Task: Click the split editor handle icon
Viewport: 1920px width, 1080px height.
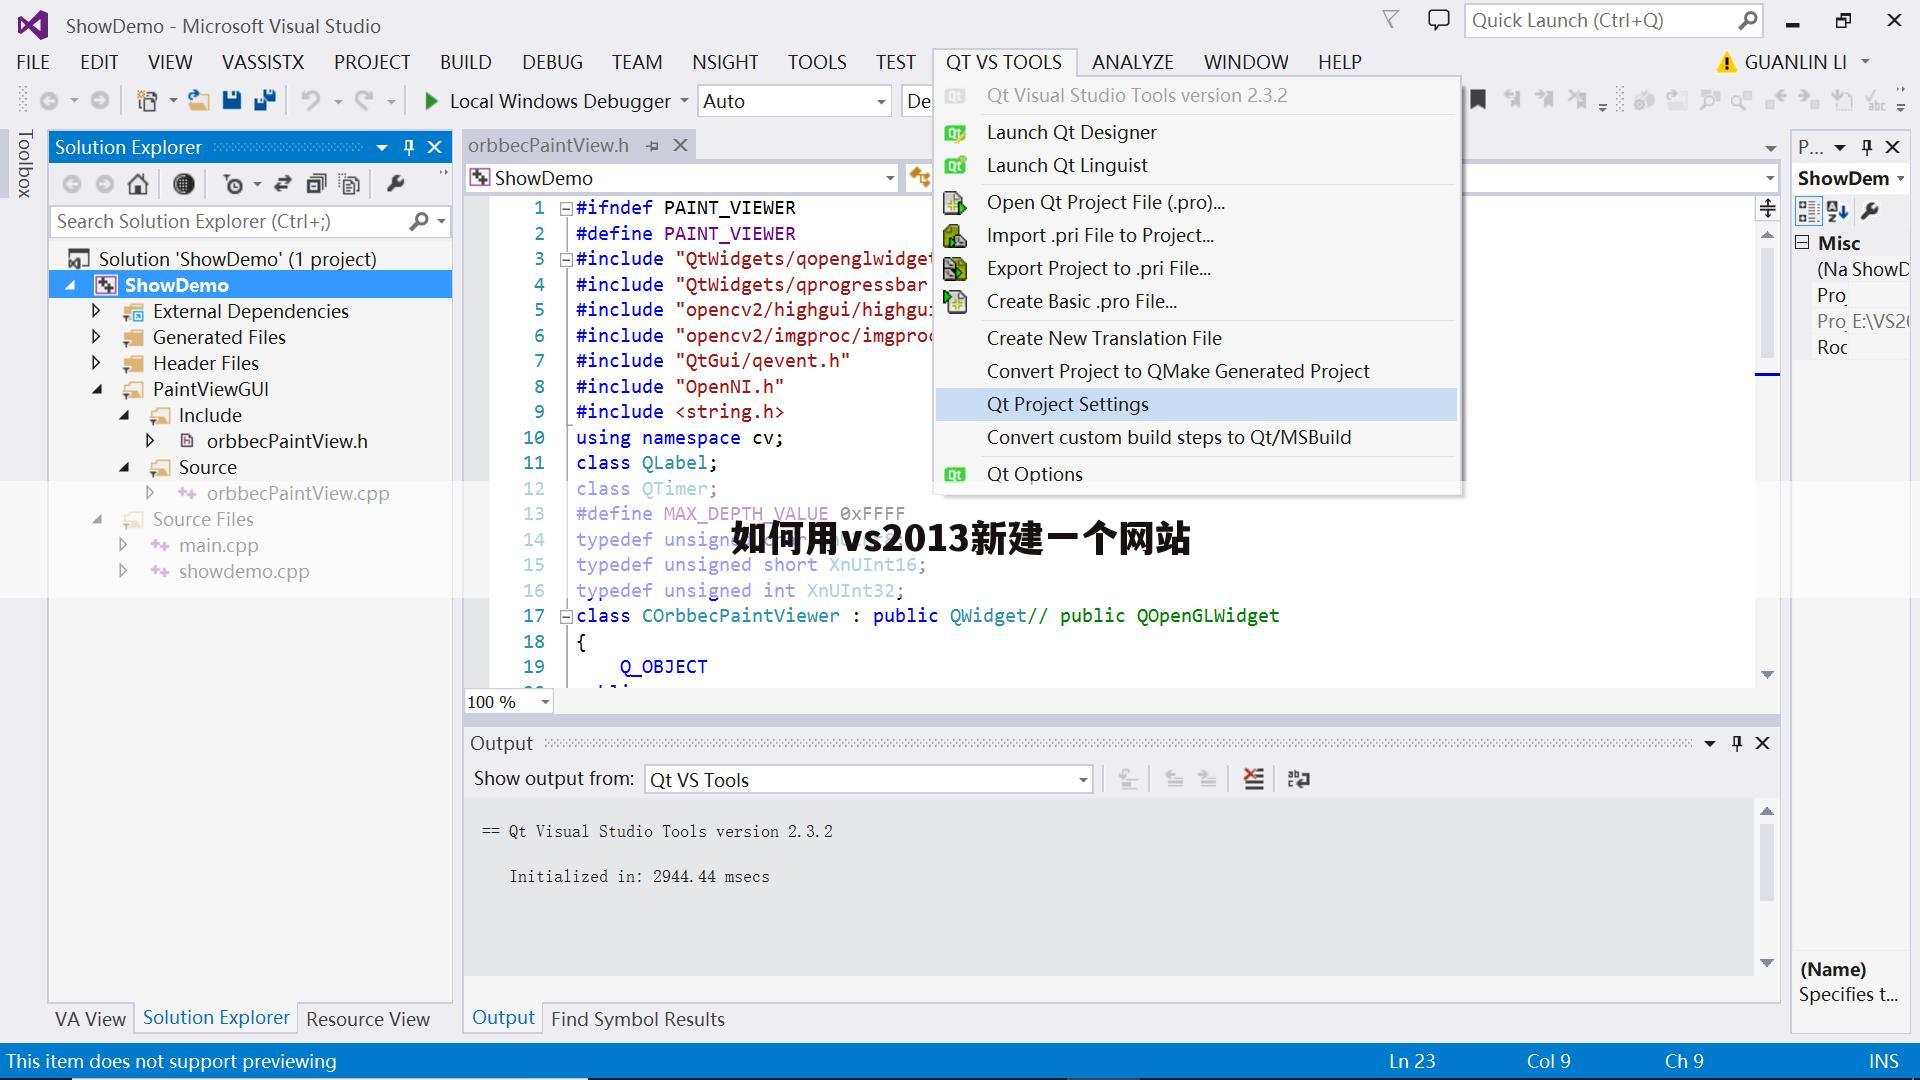Action: pos(1768,208)
